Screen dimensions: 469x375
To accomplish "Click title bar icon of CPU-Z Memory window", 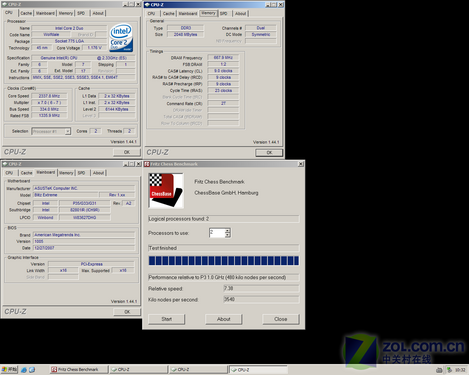I will tap(147, 5).
